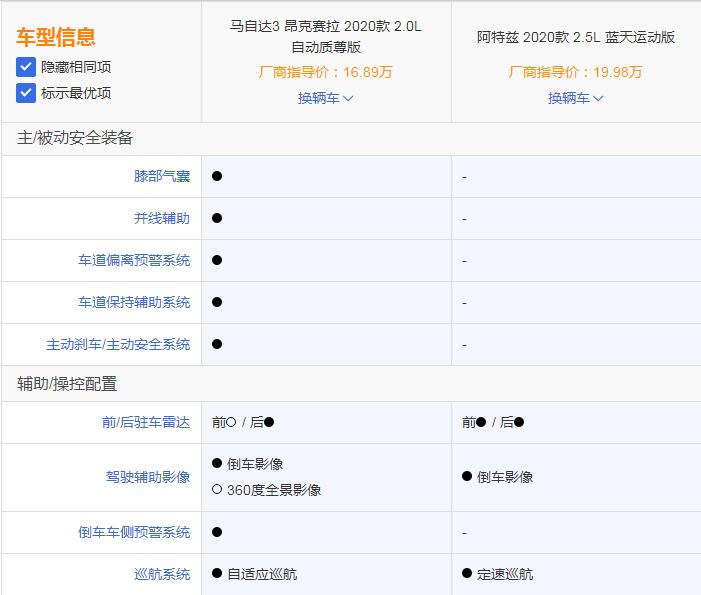The image size is (701, 595).
Task: Open the 车道偏离预警系统 link
Action: pyautogui.click(x=134, y=260)
